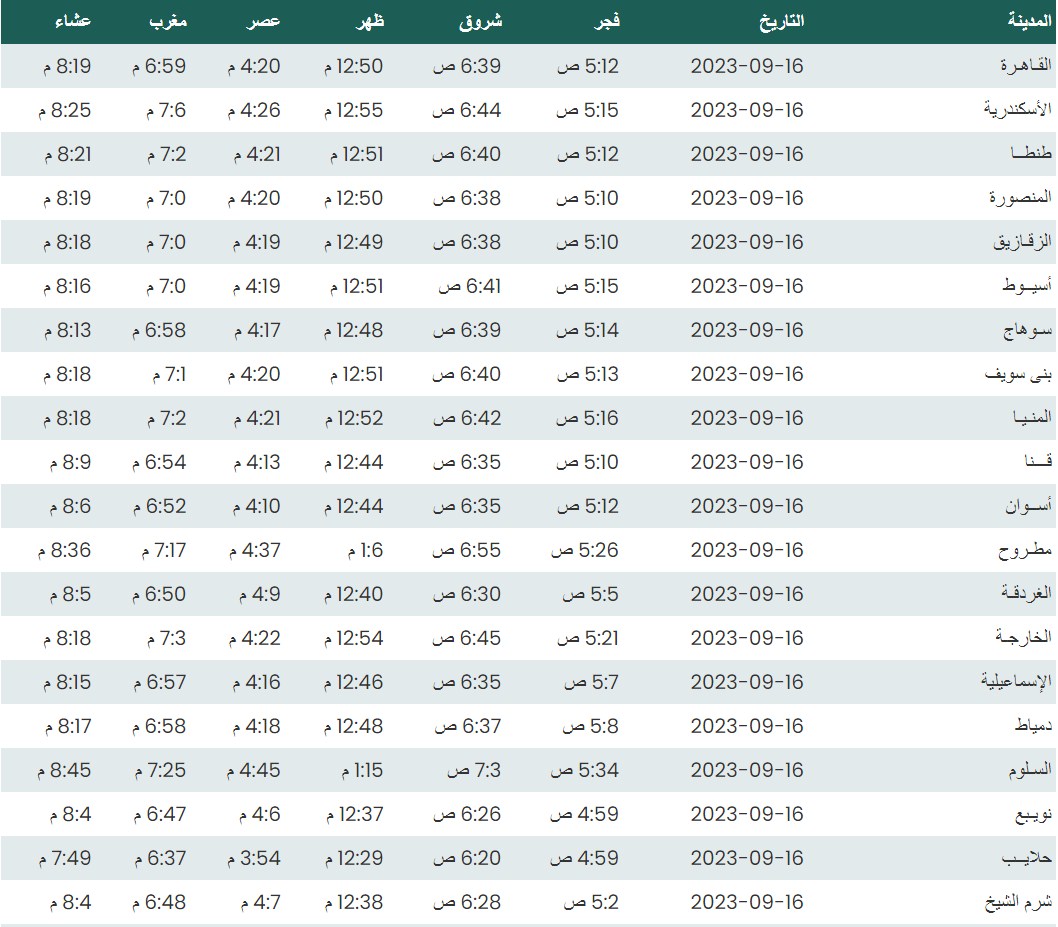The image size is (1058, 927).
Task: Select the الإسماعيلية city name cell
Action: (1016, 682)
